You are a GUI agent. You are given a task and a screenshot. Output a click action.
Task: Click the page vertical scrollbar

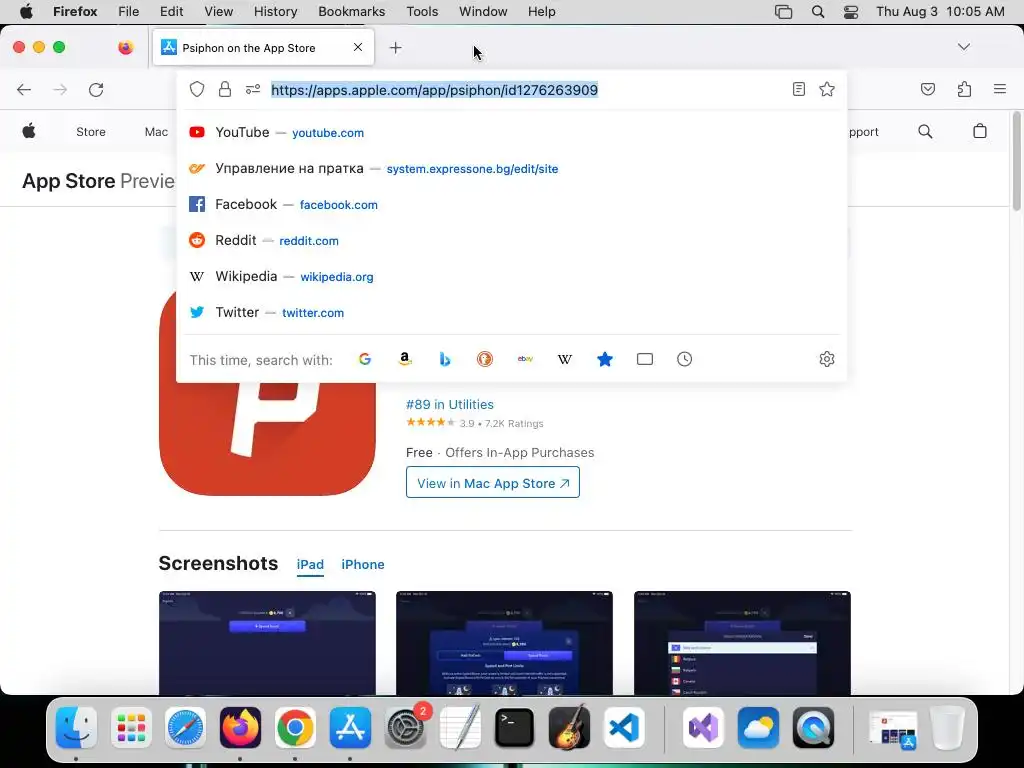click(x=1017, y=161)
